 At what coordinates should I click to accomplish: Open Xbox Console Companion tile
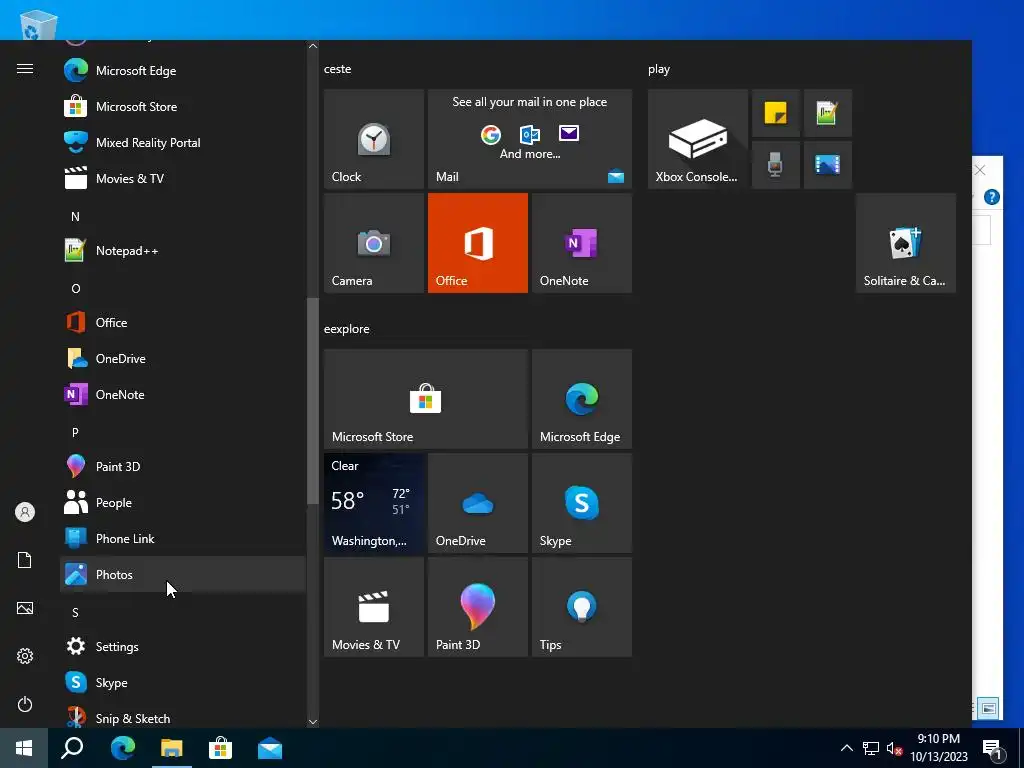coord(697,139)
